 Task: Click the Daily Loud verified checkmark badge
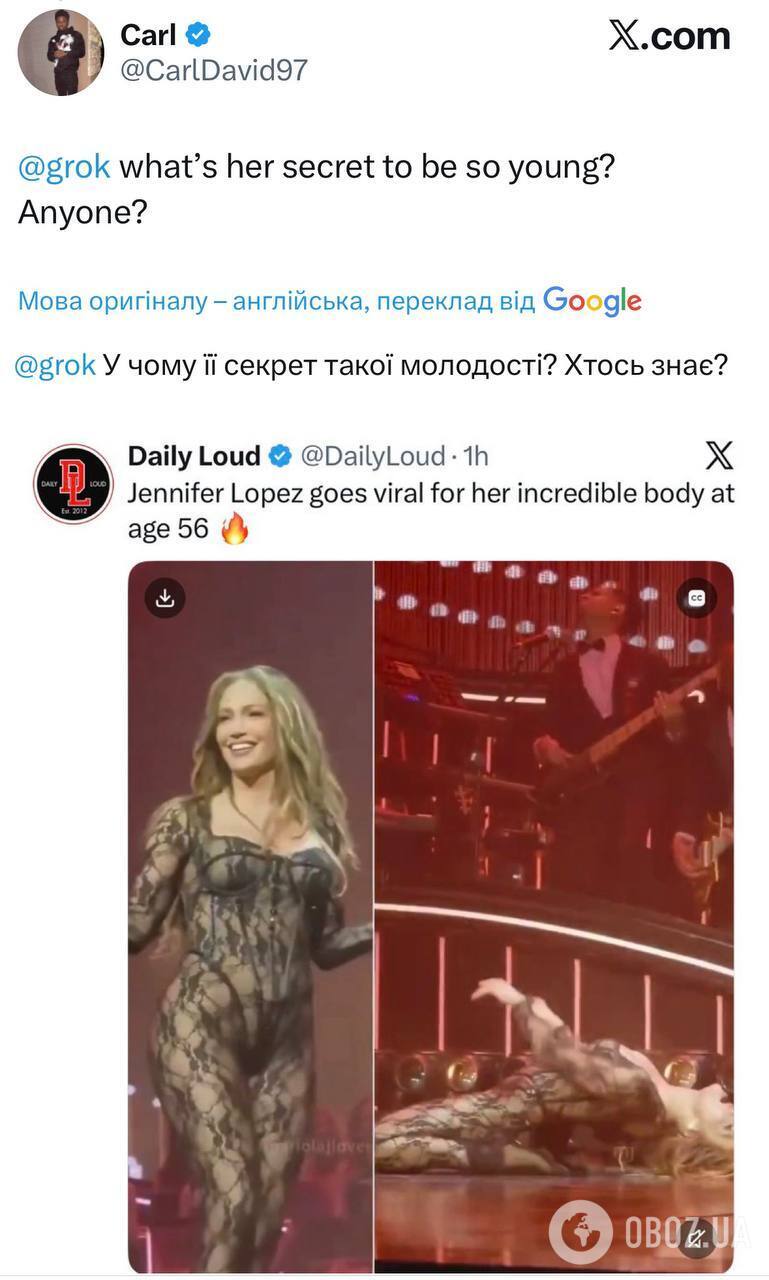point(281,457)
